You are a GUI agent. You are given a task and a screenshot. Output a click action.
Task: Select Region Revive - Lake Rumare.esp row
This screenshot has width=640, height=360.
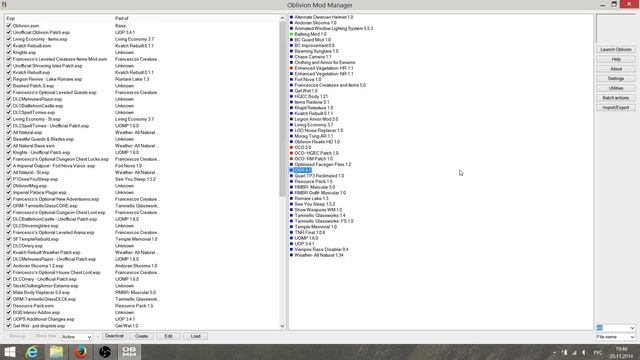click(x=47, y=79)
